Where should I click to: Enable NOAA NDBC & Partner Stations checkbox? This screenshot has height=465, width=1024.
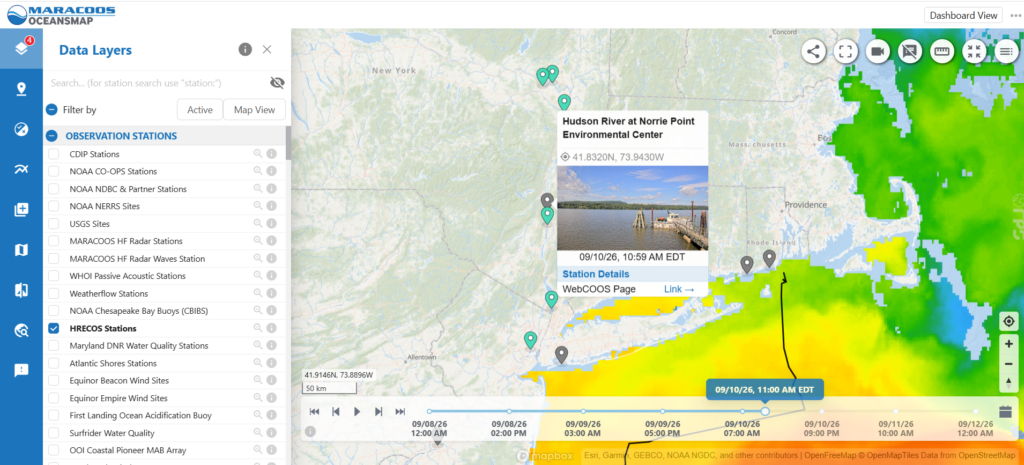click(x=54, y=189)
